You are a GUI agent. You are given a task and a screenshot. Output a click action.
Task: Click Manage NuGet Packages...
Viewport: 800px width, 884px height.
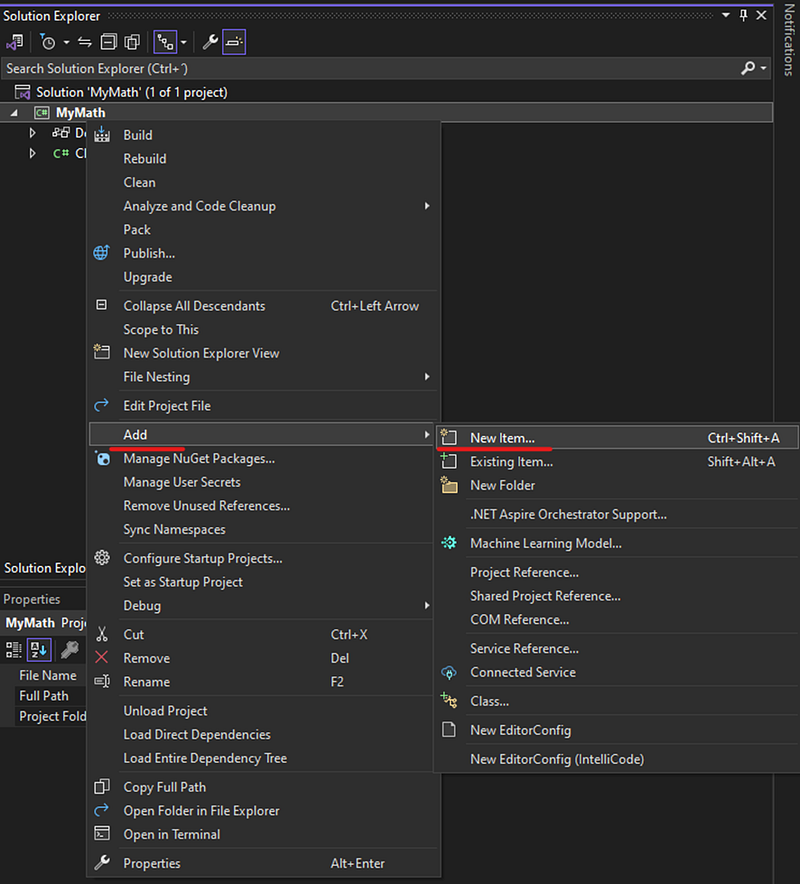263,459
